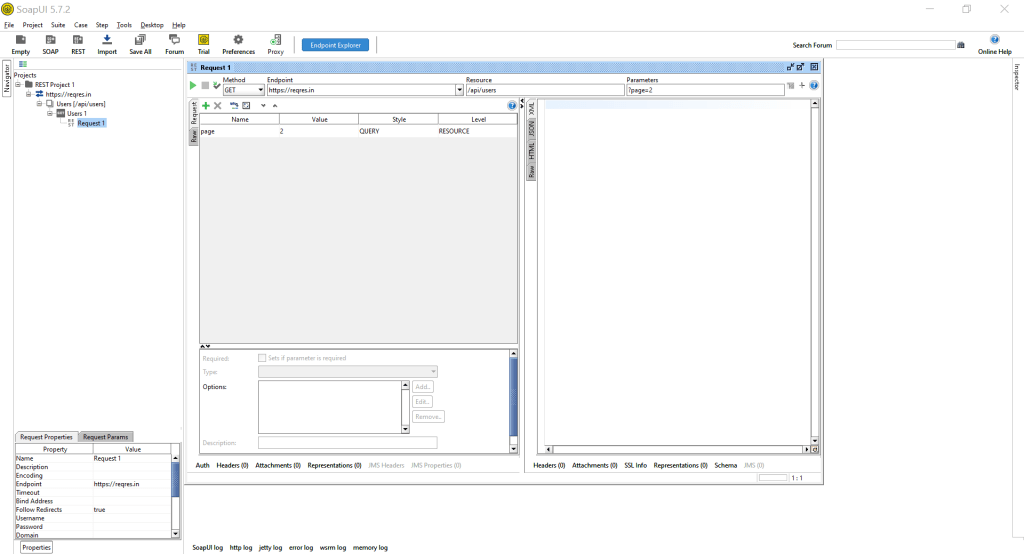Open the http log link

click(x=241, y=548)
